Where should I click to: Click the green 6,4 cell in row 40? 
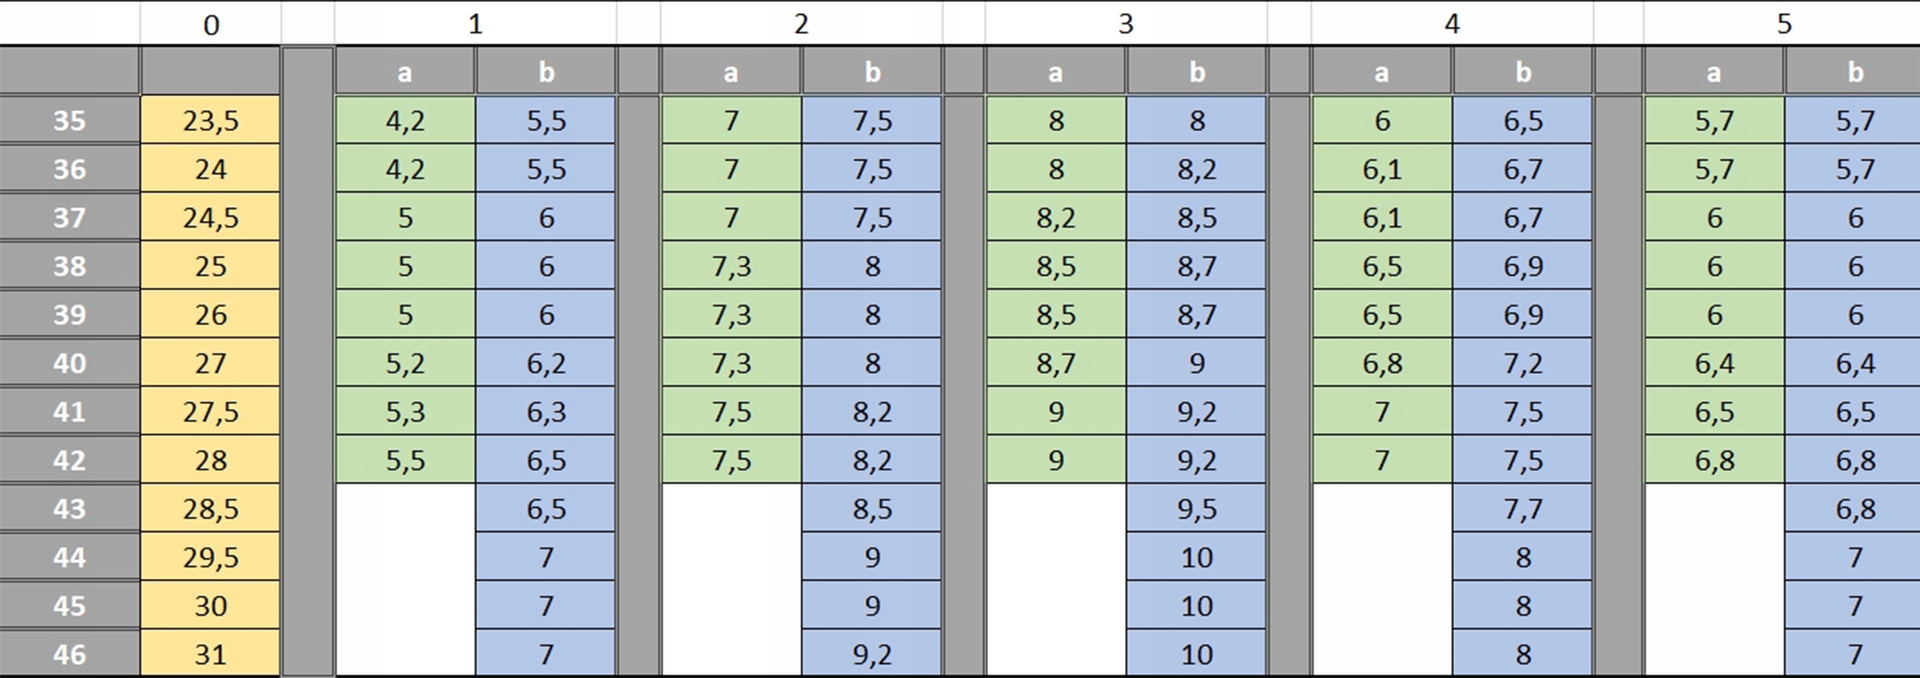pyautogui.click(x=1714, y=363)
